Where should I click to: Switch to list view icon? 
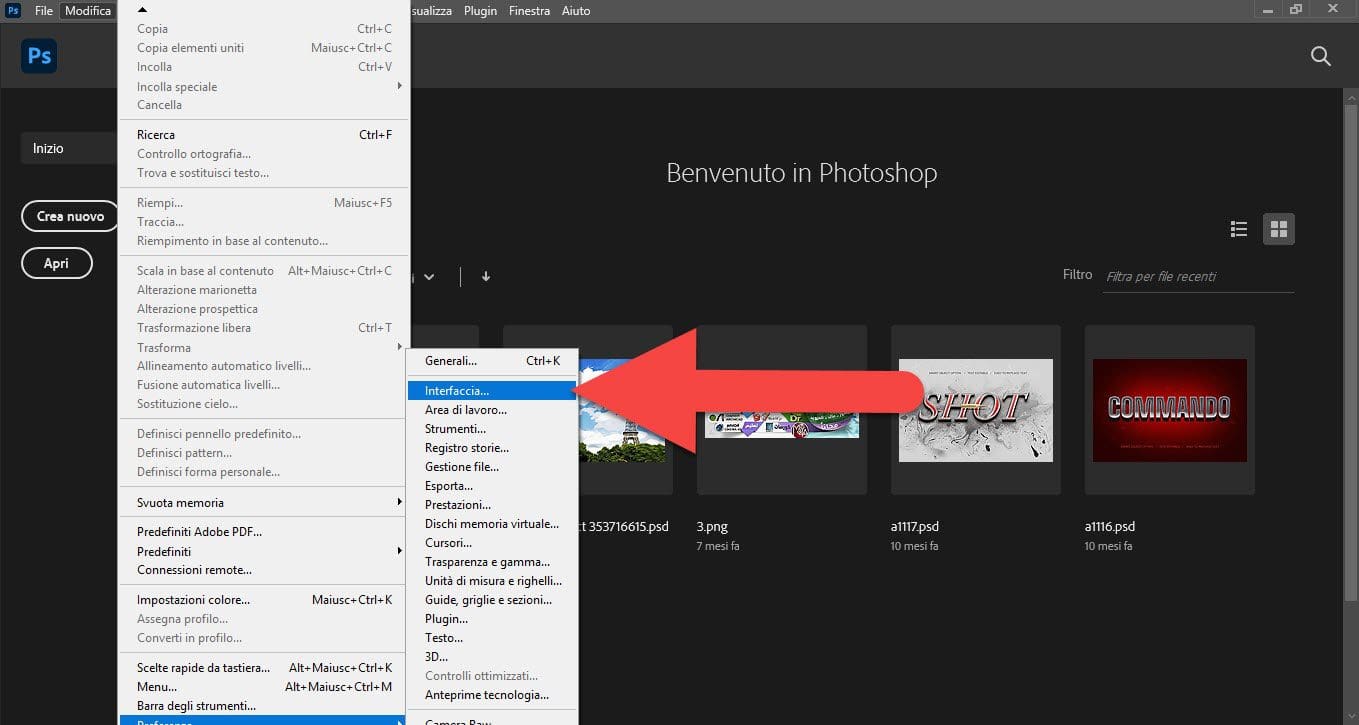[1239, 229]
